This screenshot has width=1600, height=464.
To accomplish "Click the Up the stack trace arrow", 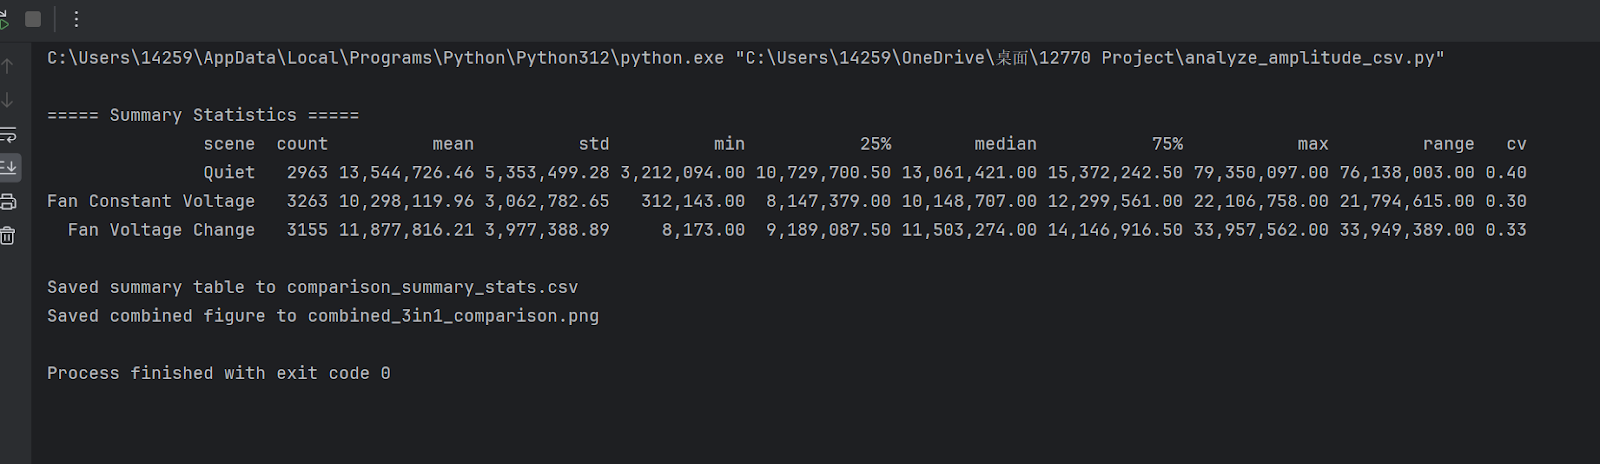I will pyautogui.click(x=8, y=66).
